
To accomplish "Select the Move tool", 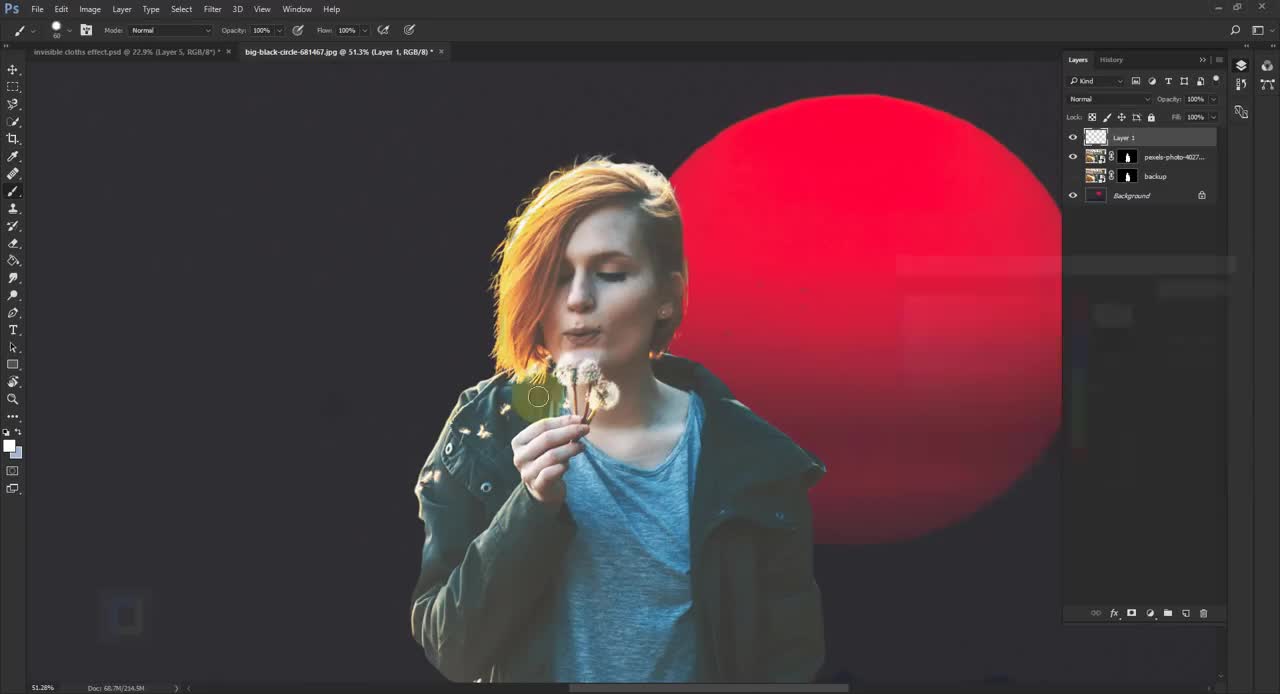I will pos(13,70).
